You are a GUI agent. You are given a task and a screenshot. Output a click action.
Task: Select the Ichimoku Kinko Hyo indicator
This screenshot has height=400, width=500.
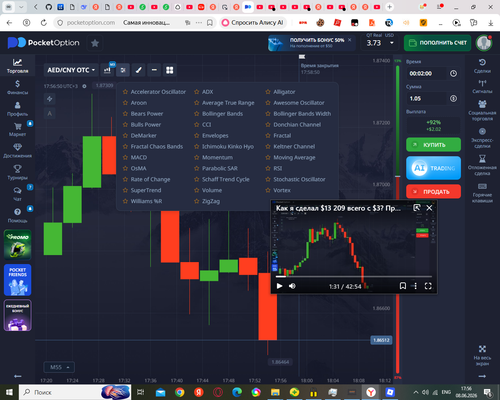tap(228, 146)
